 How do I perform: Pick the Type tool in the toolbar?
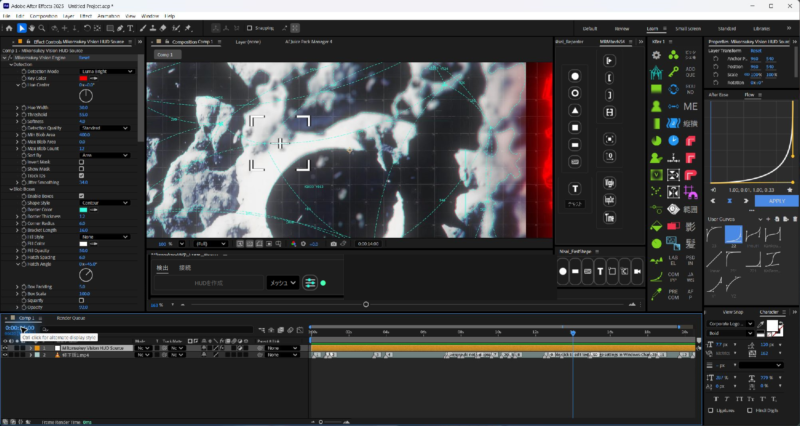click(x=131, y=29)
